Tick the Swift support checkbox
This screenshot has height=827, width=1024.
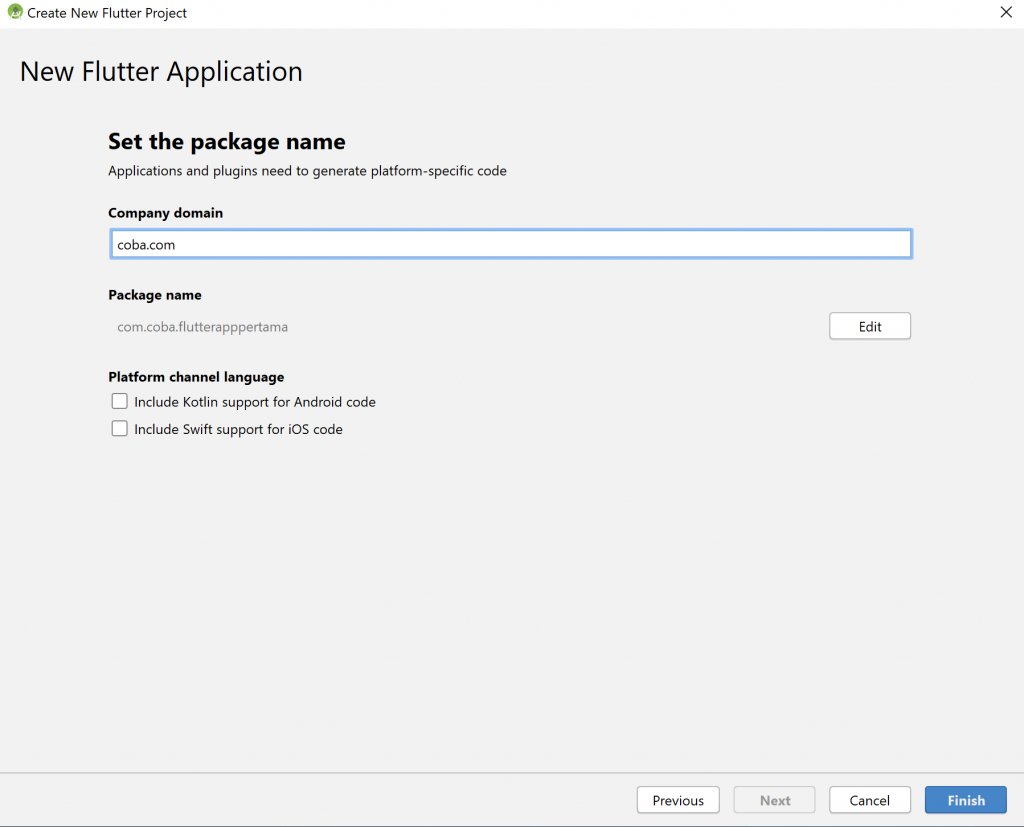point(120,429)
